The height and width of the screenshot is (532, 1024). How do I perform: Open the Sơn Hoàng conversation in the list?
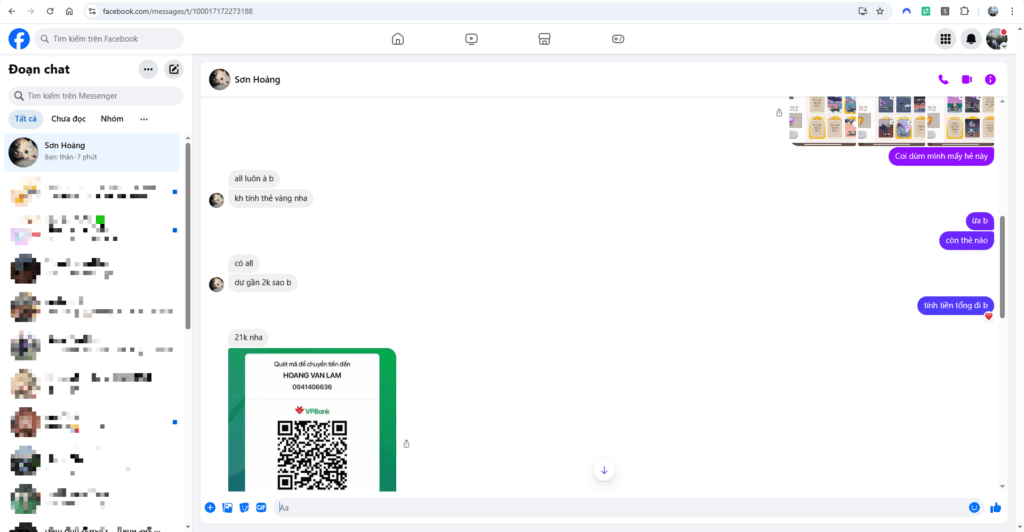pos(92,152)
